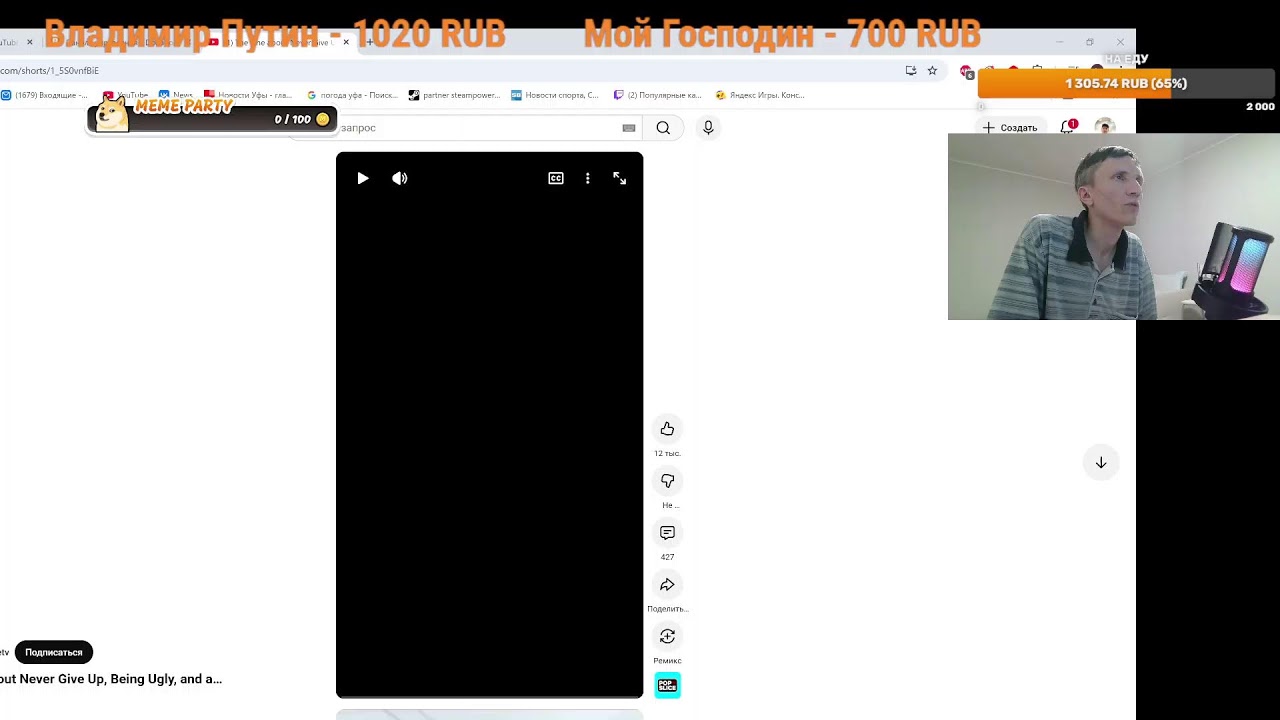1280x720 pixels.
Task: Open the Ремикс remix option
Action: (x=667, y=637)
